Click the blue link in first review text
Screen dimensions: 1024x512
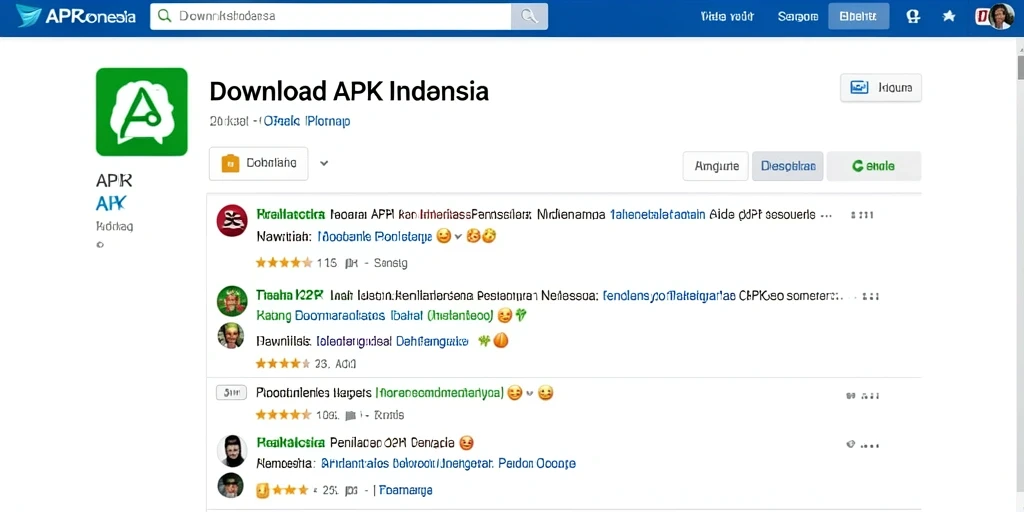click(x=657, y=214)
